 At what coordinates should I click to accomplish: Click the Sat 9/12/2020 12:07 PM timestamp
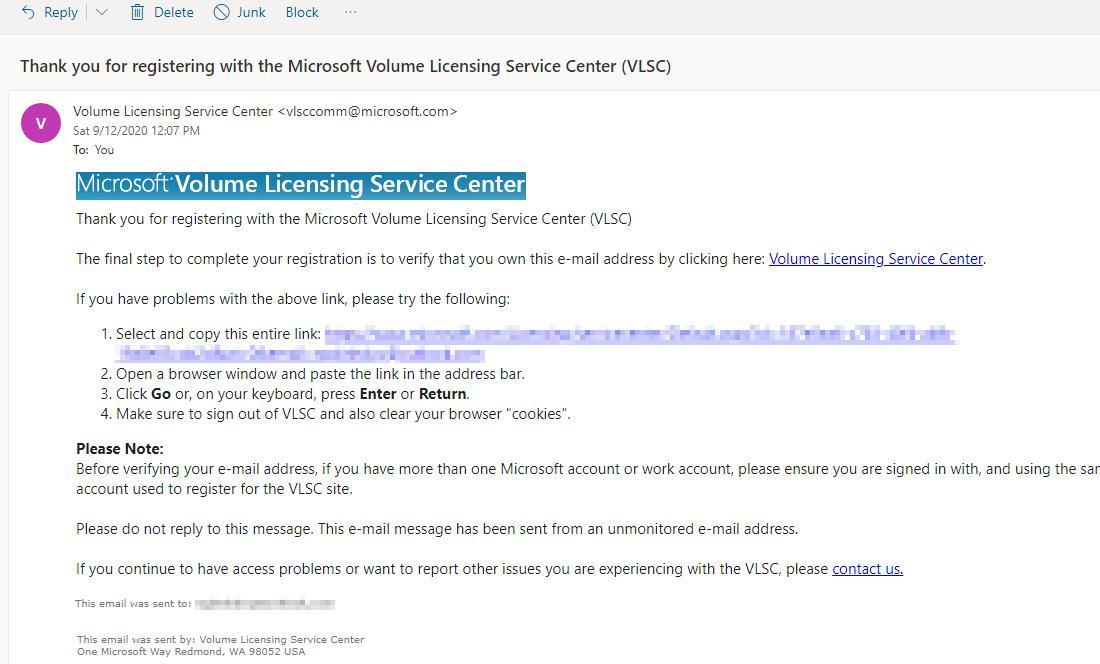coord(136,130)
